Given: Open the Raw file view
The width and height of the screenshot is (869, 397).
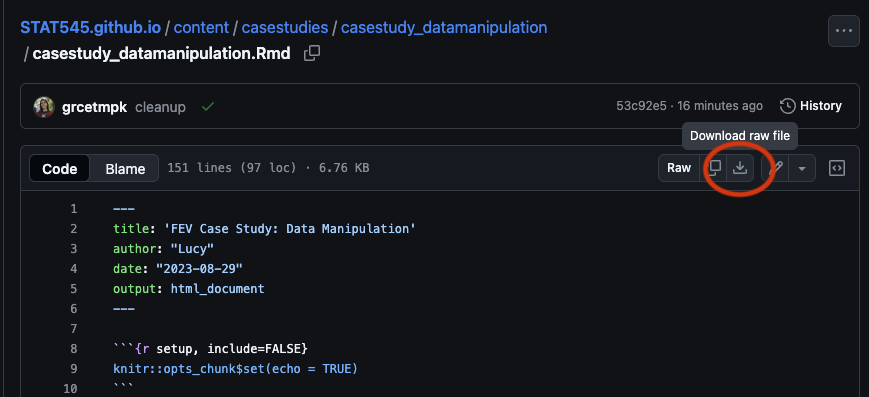Looking at the screenshot, I should 679,168.
